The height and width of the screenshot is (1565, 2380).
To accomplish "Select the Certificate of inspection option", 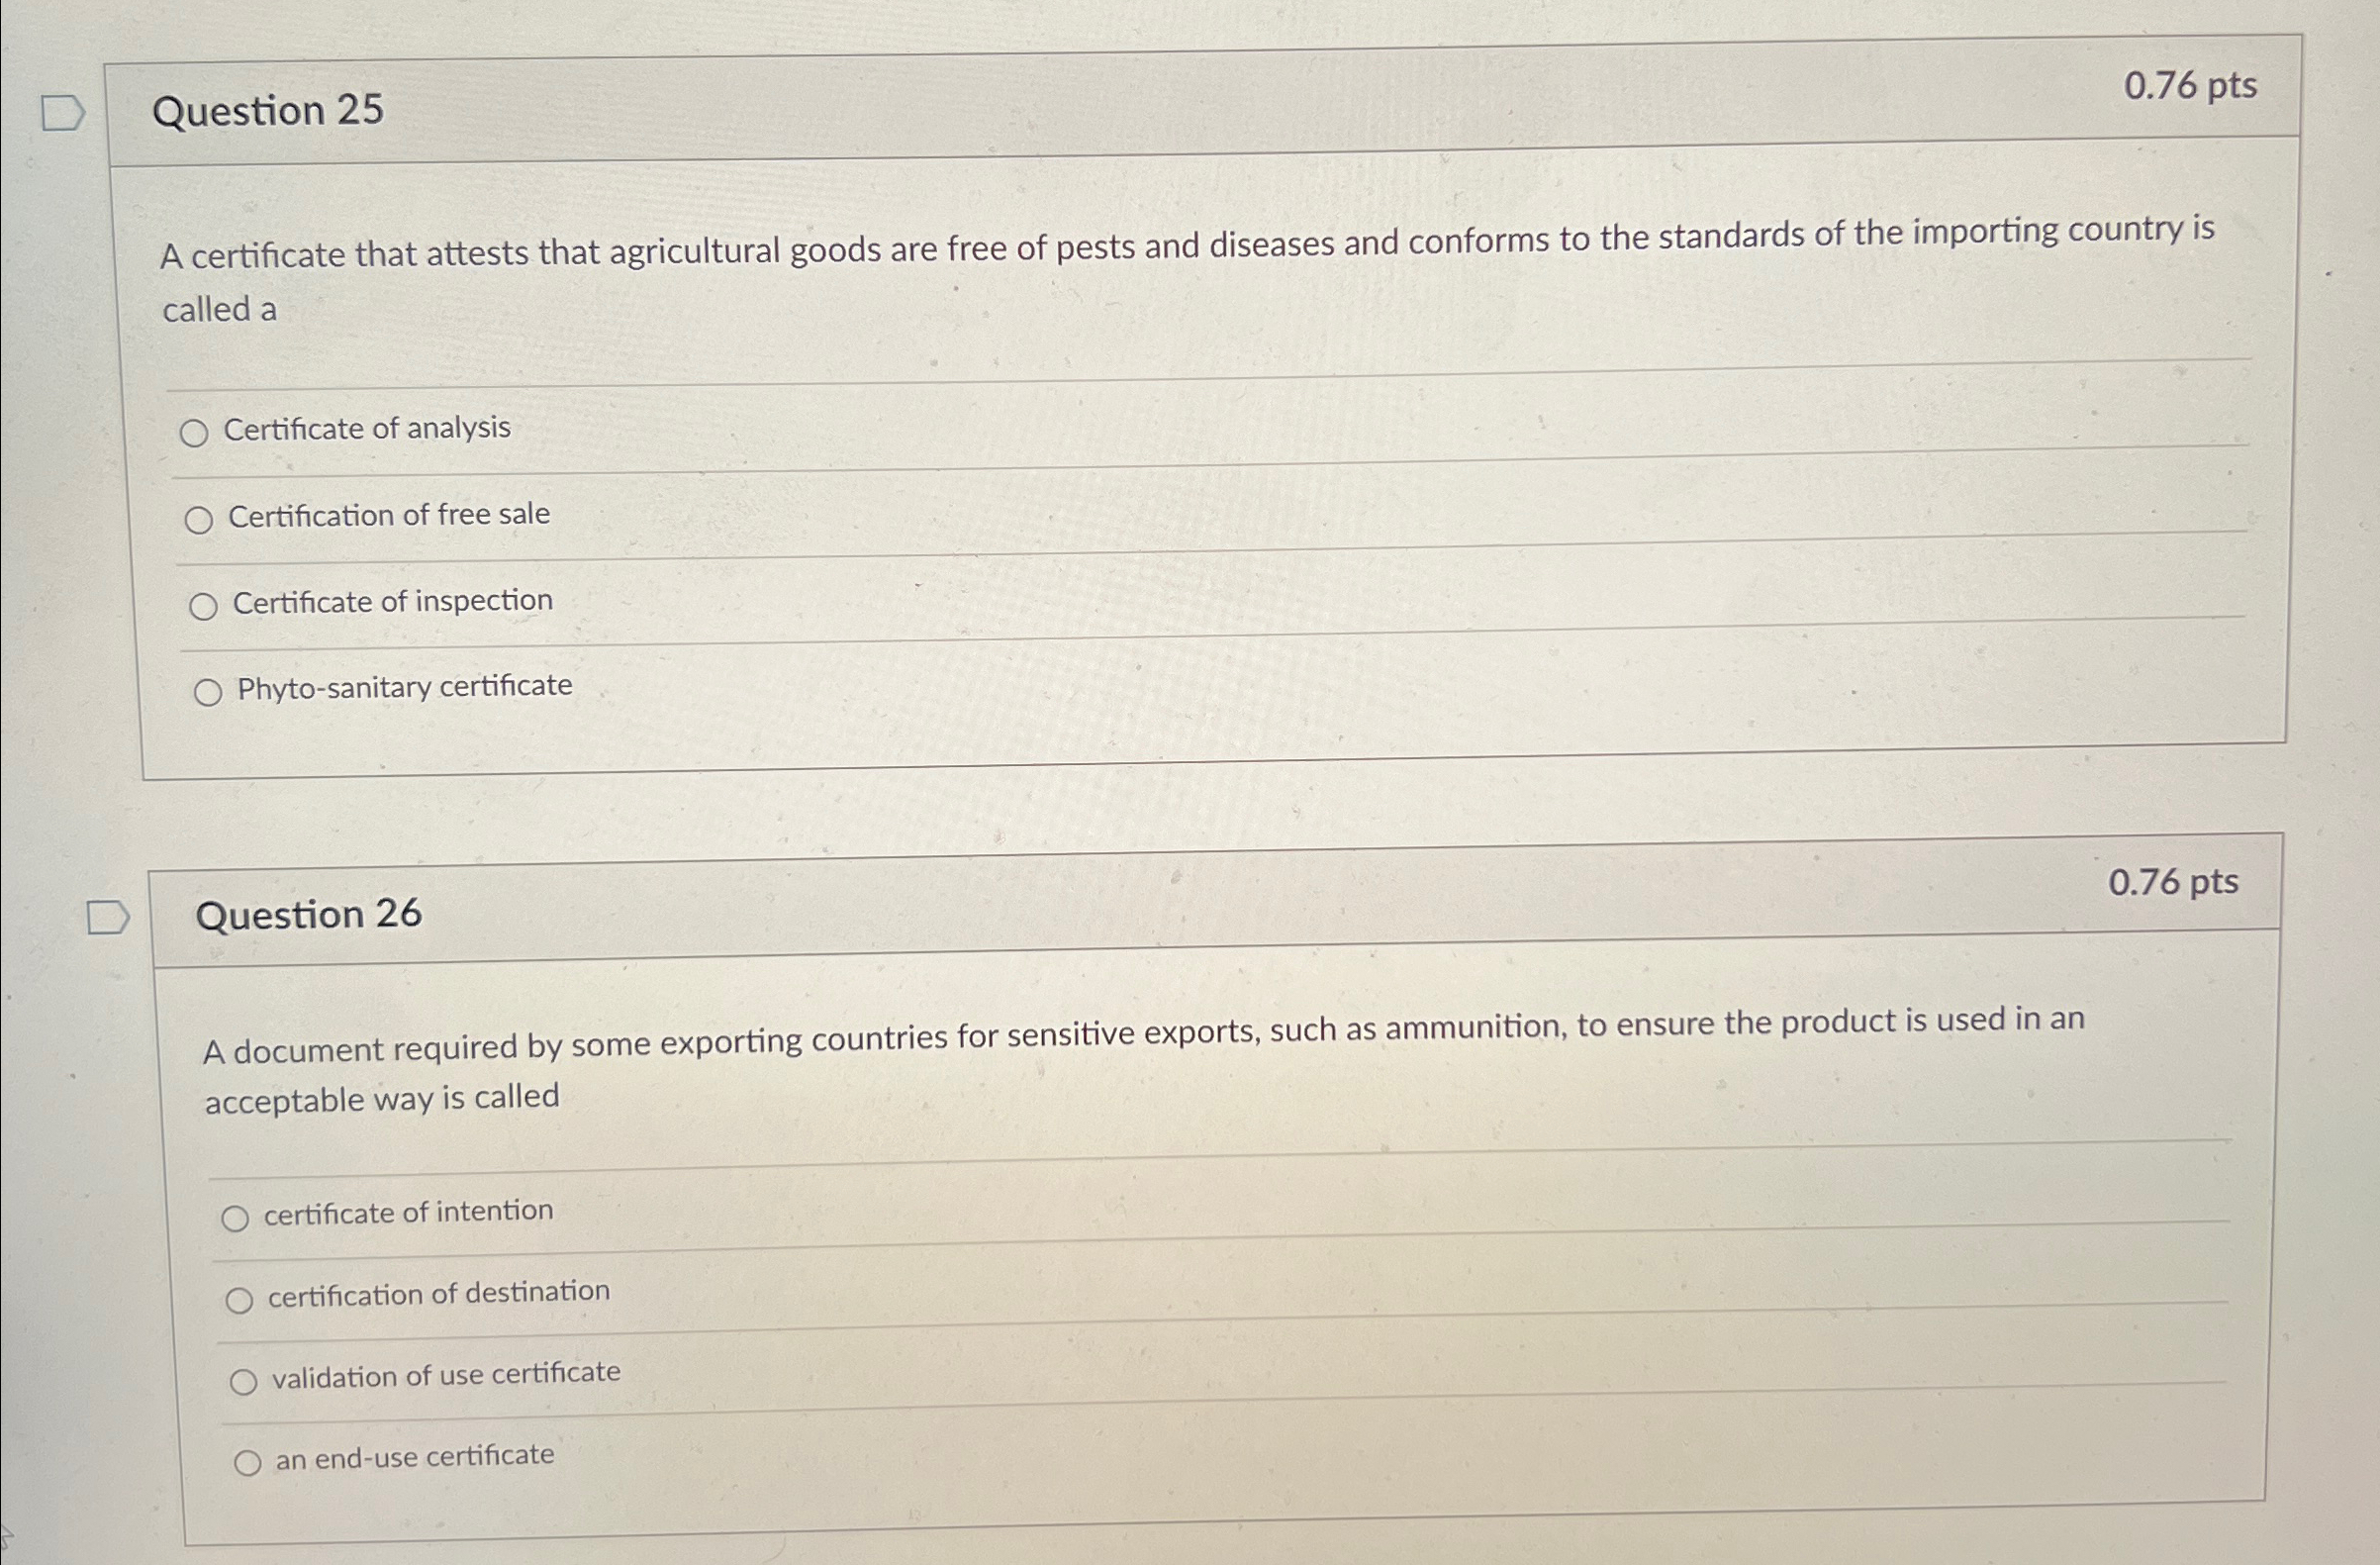I will 204,605.
